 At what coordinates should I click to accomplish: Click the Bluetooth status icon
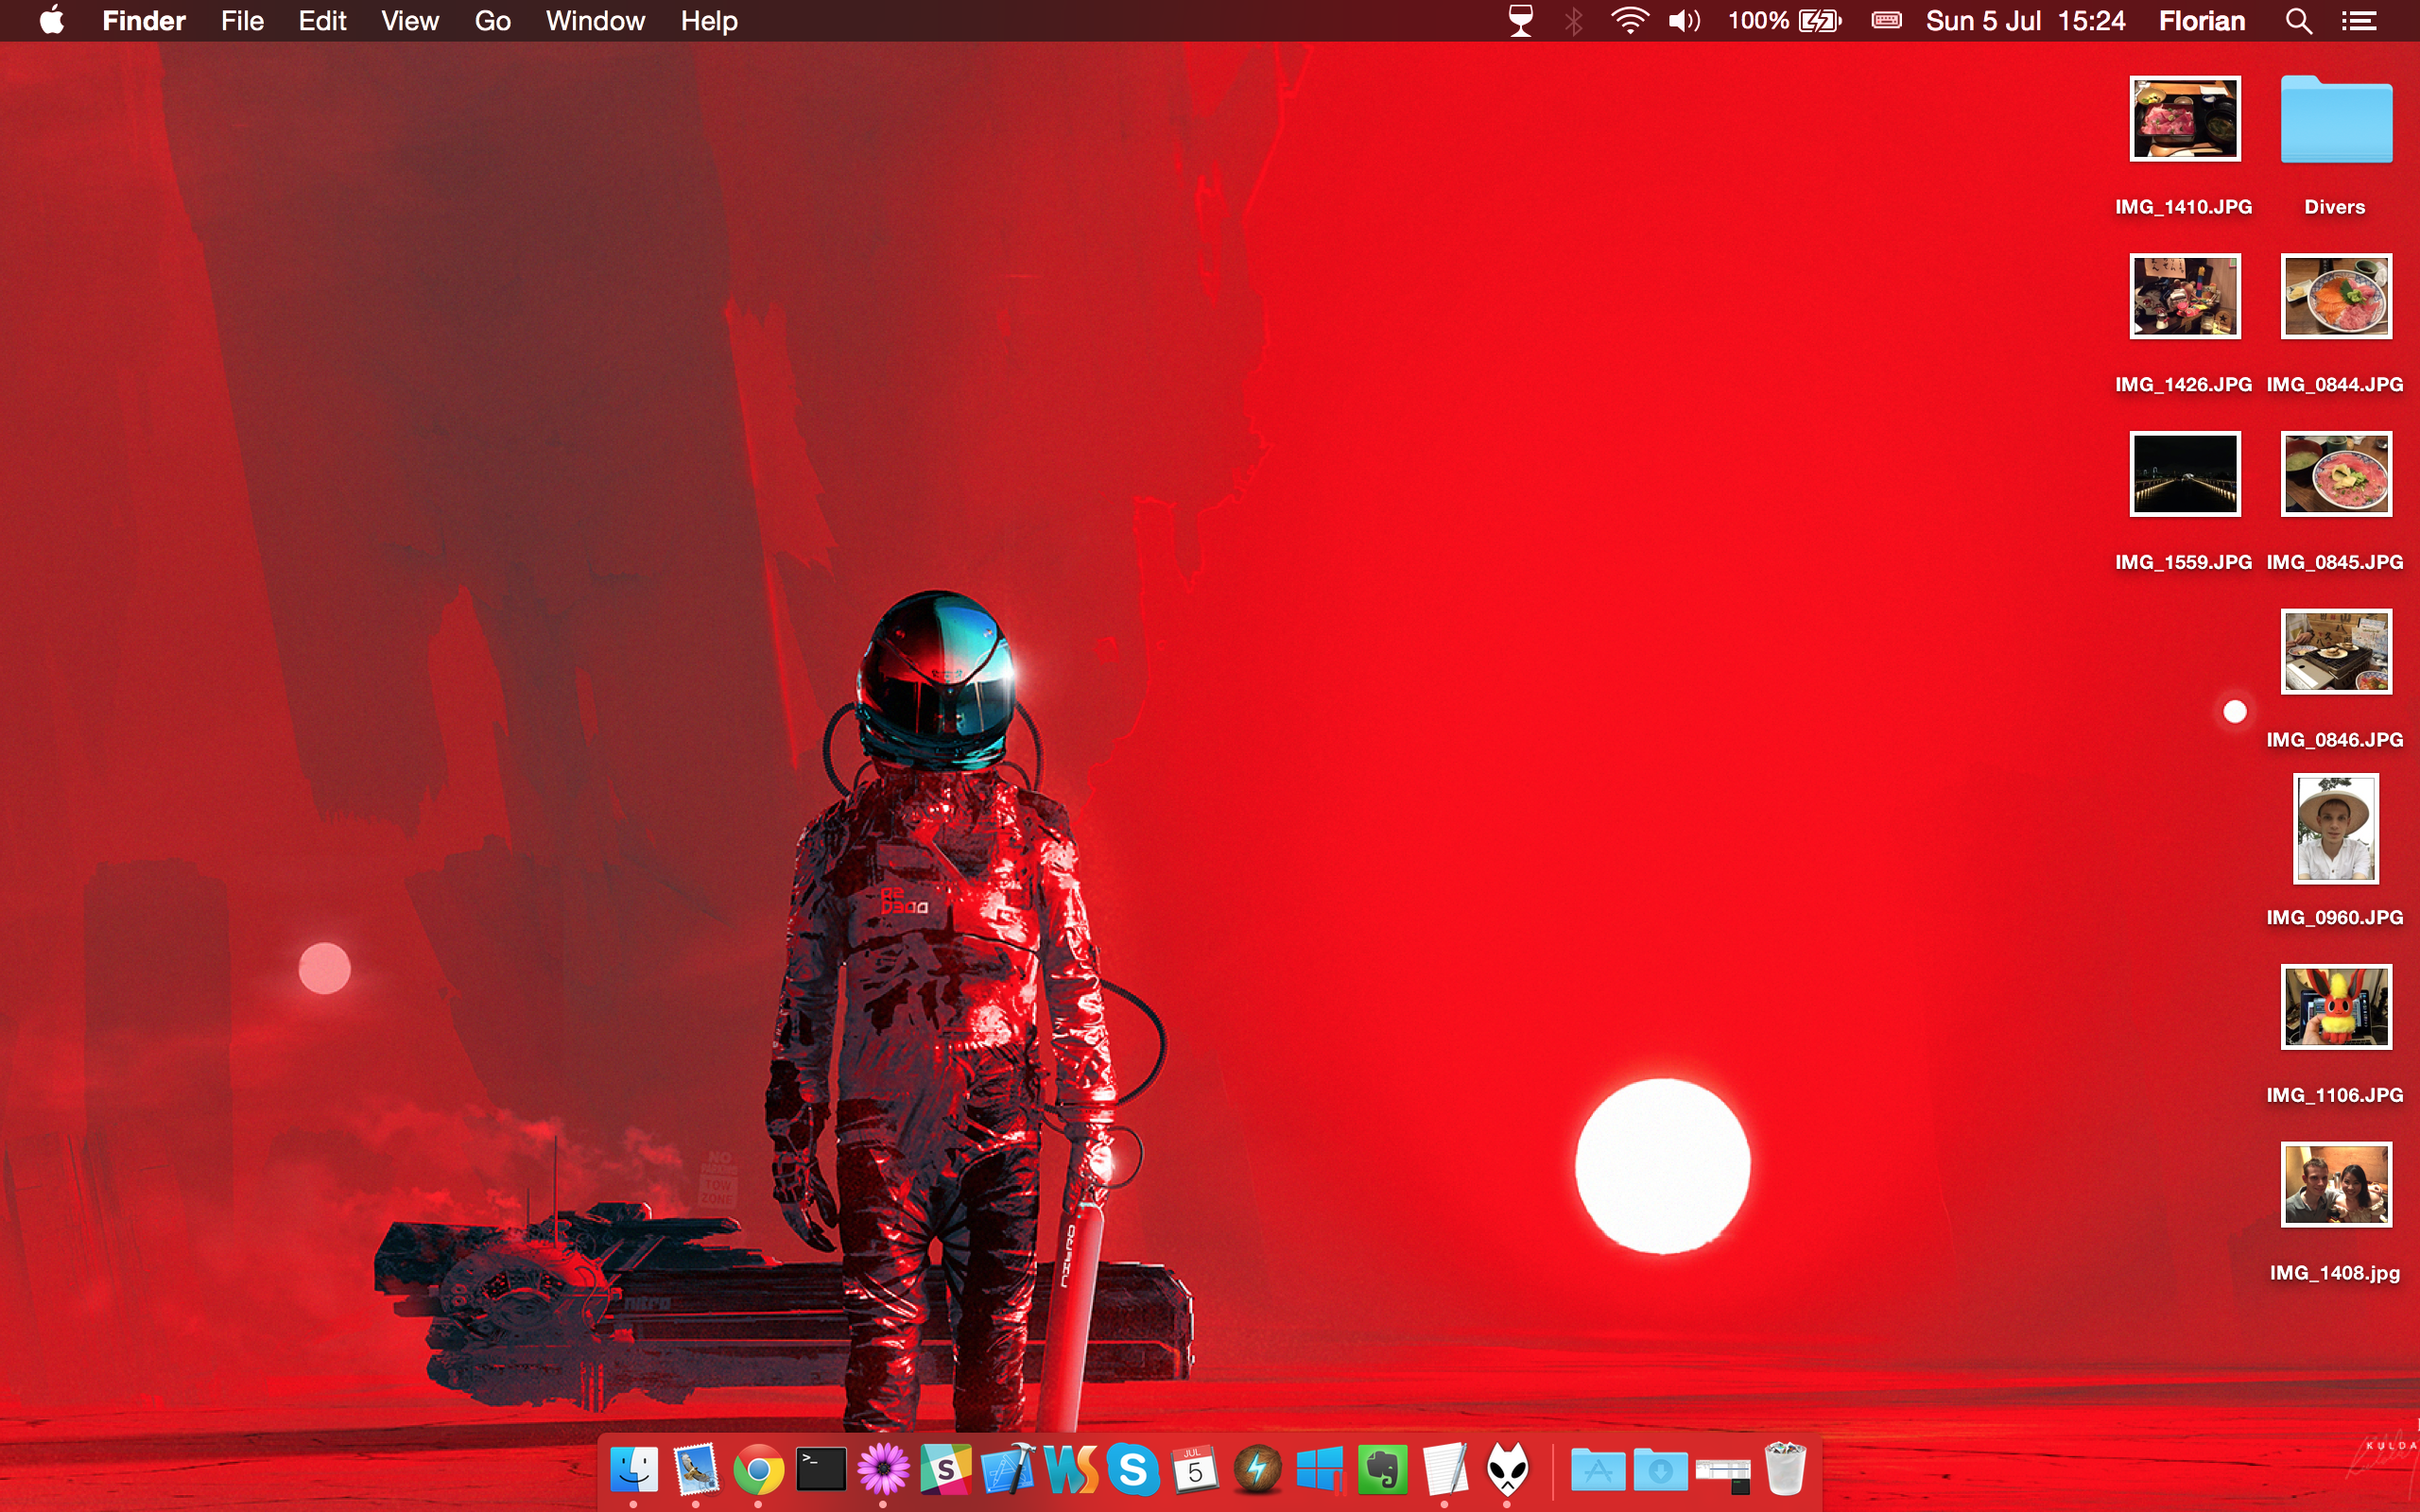click(x=1573, y=21)
